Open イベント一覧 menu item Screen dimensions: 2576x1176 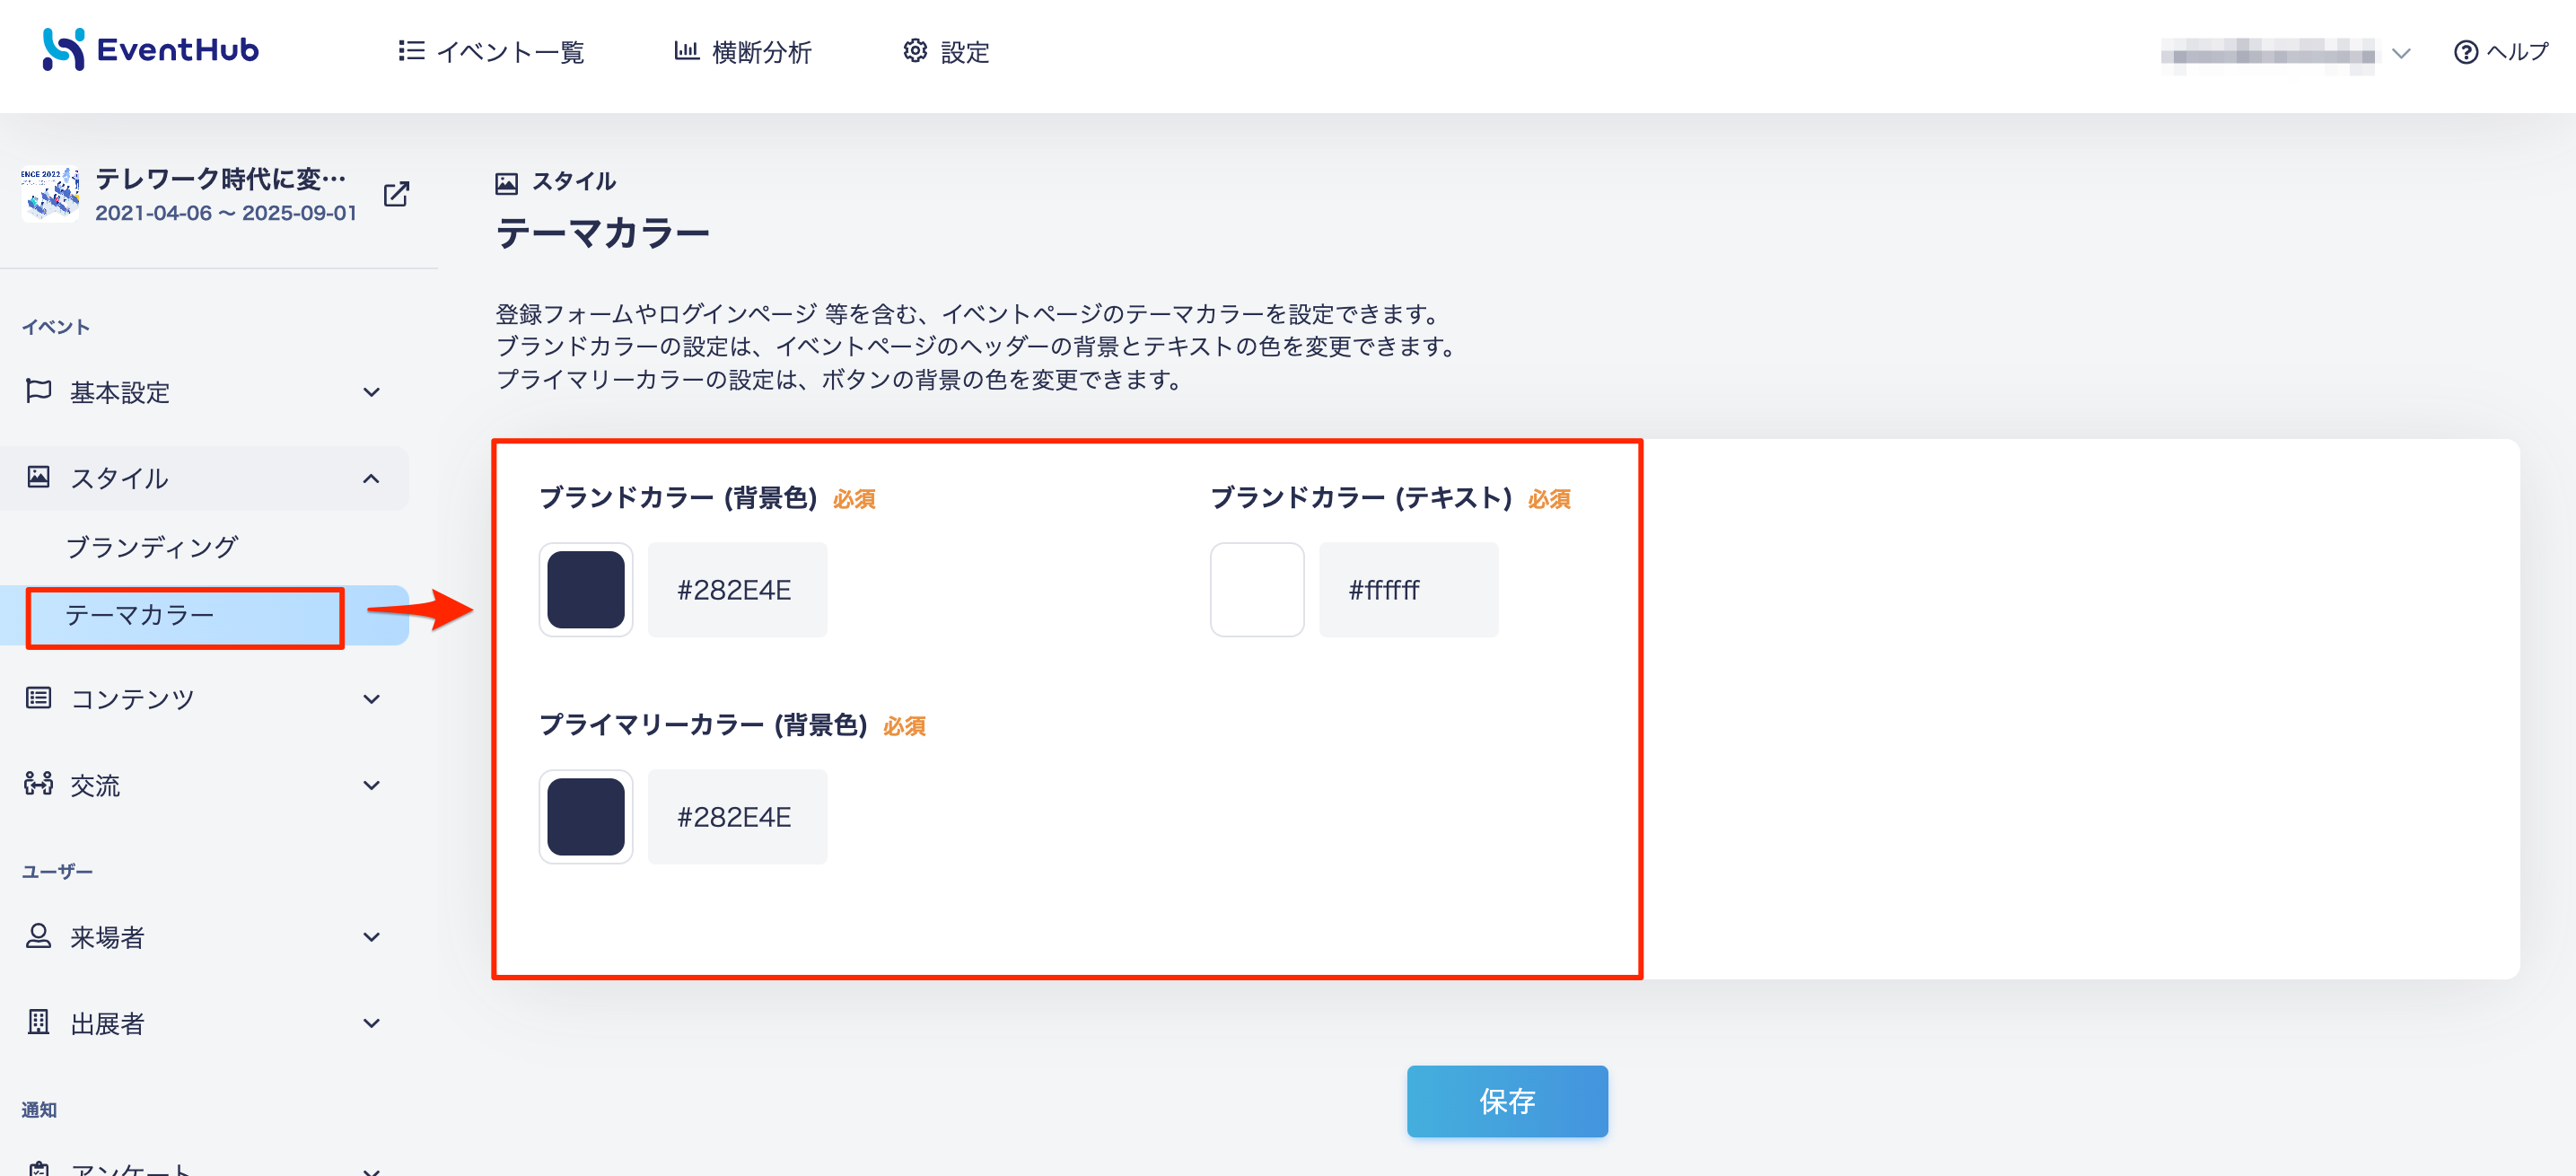(x=491, y=52)
